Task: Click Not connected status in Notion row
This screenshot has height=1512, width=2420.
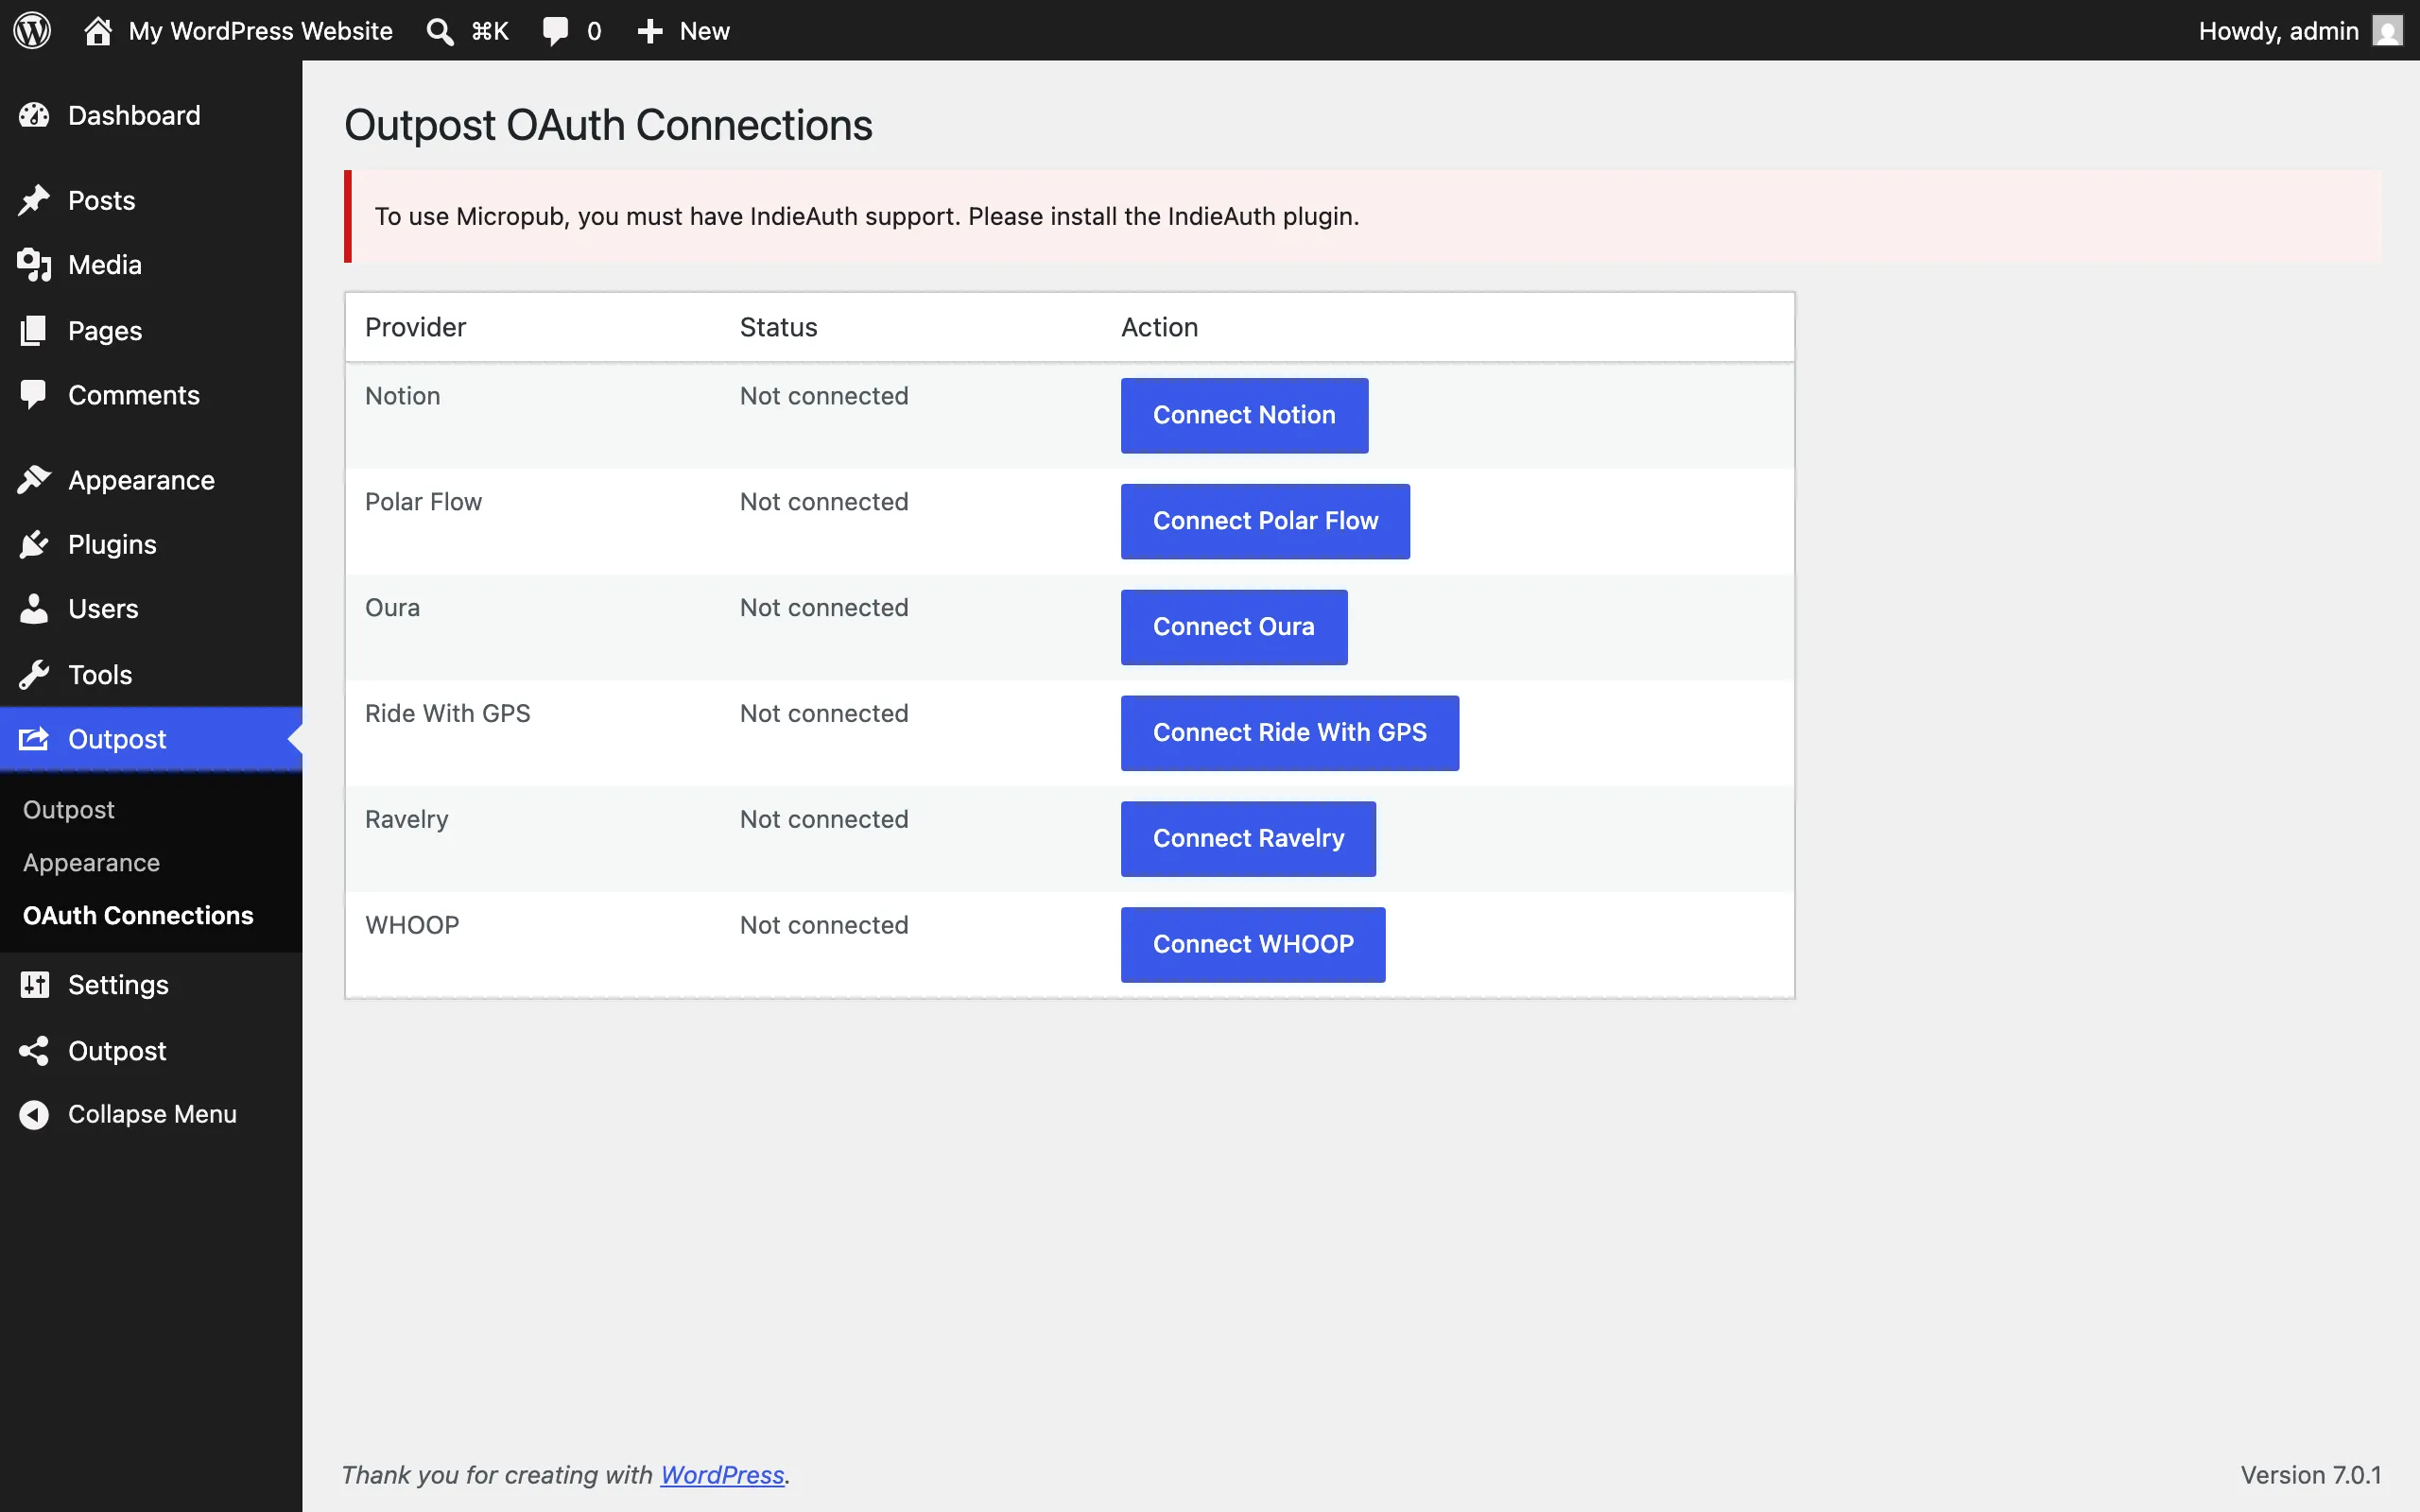Action: click(x=824, y=396)
